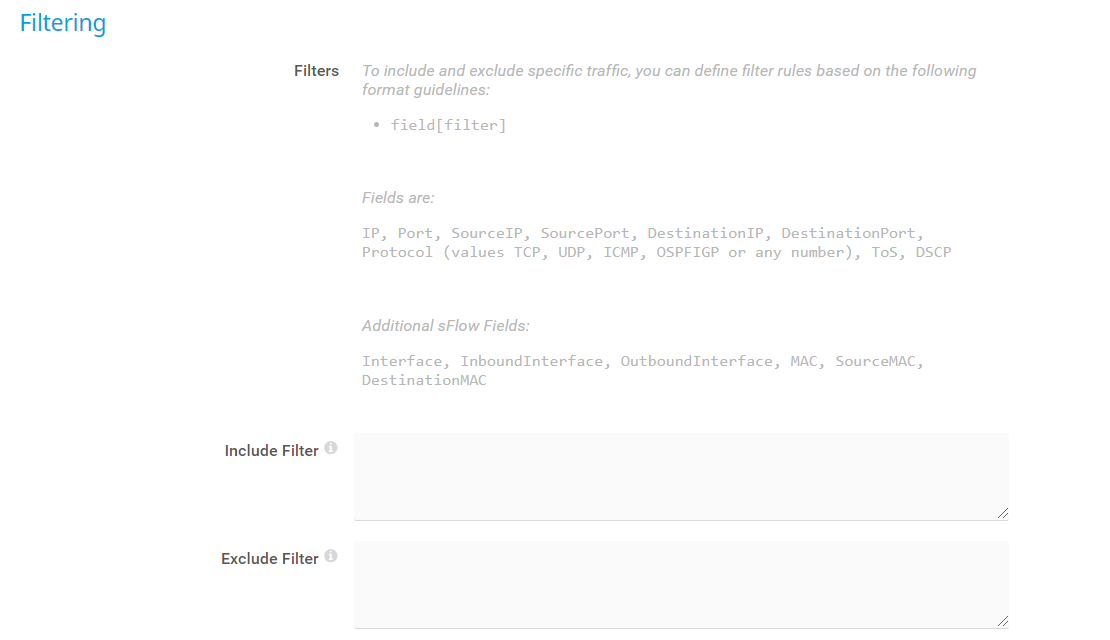Click the field[filter] format example

coord(448,126)
